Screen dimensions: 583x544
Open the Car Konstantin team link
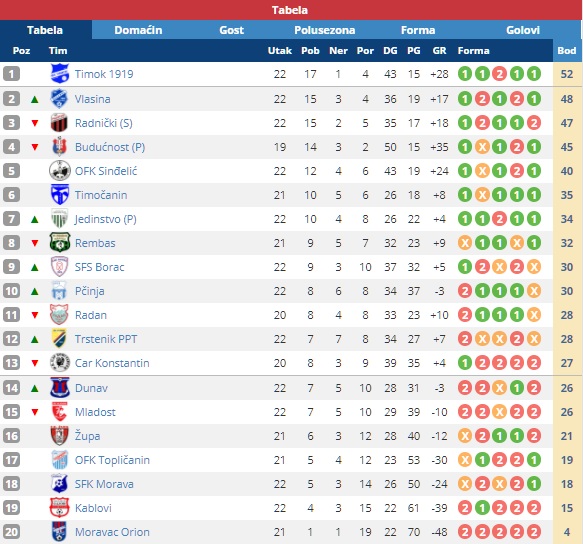[112, 363]
